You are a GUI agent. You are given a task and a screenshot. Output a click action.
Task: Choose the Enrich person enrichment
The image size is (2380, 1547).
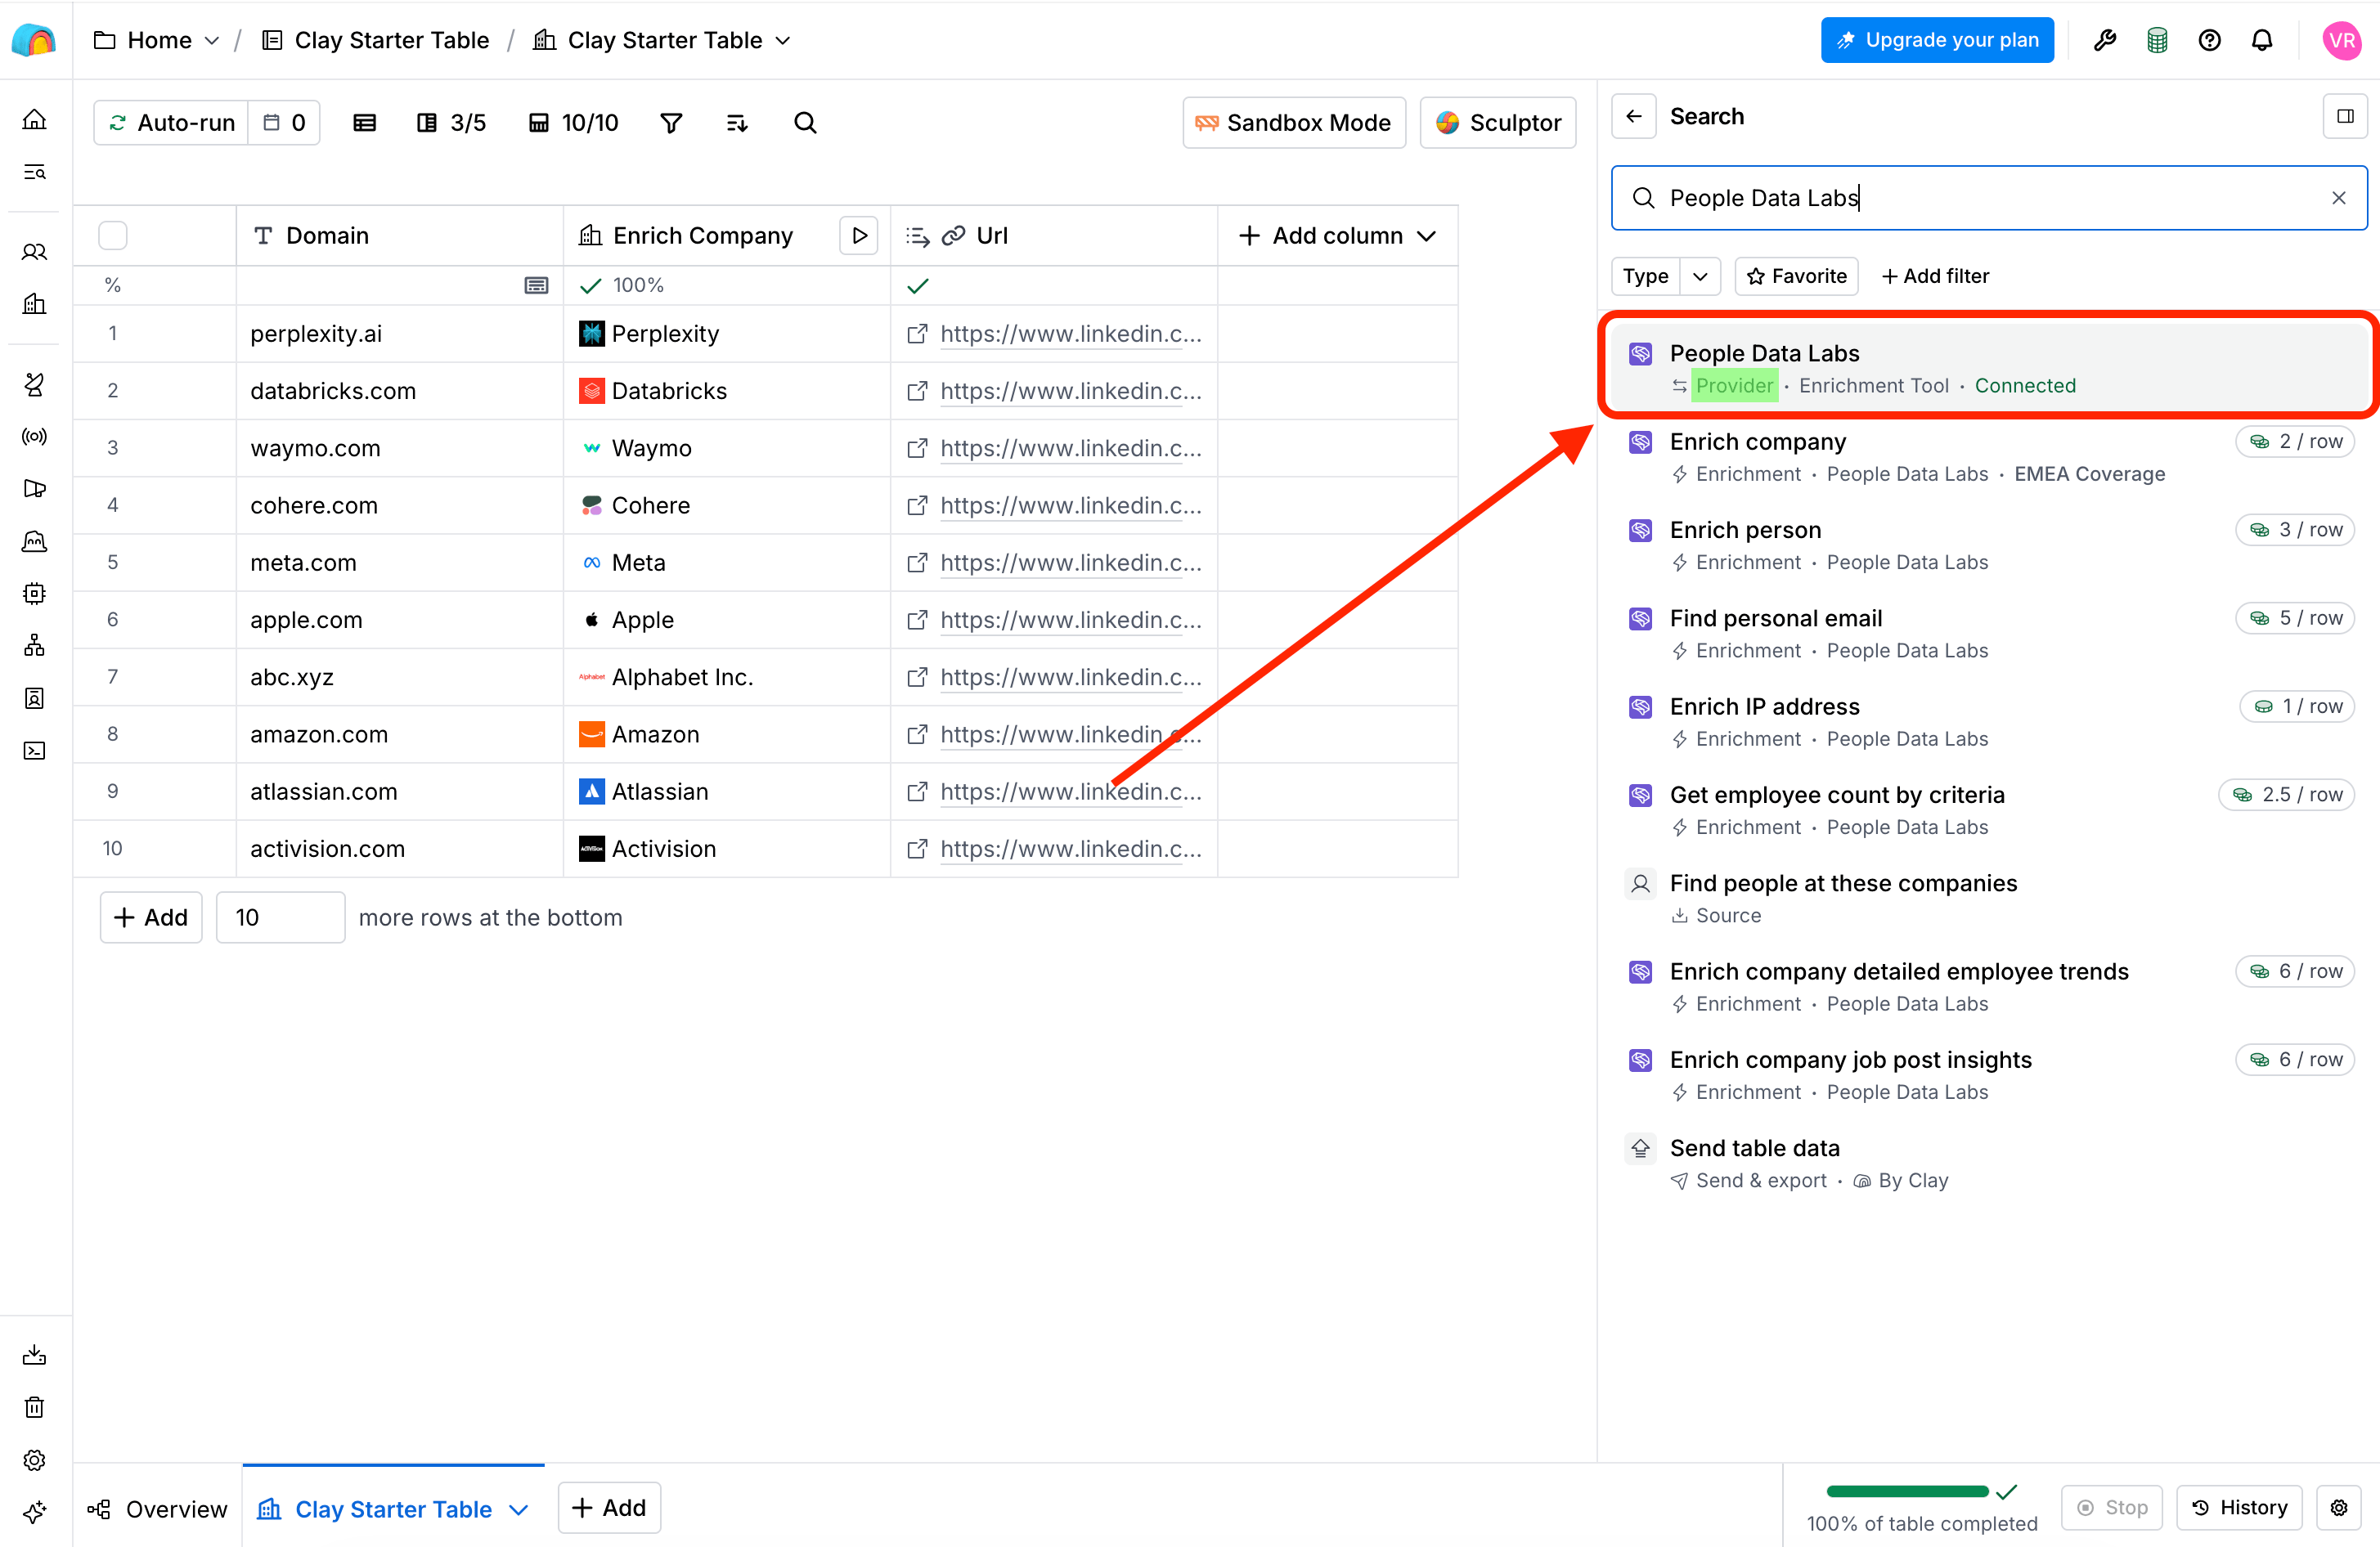tap(1988, 545)
